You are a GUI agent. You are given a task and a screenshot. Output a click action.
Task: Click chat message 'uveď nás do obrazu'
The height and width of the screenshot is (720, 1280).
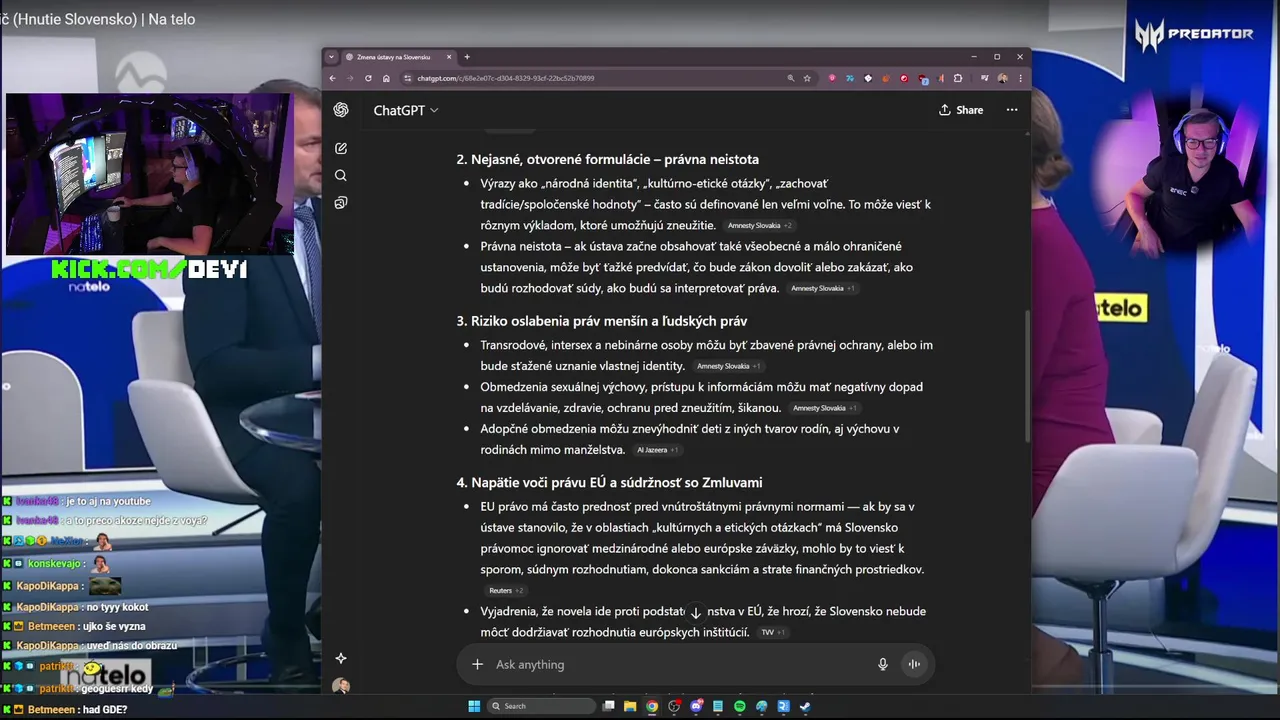[131, 646]
